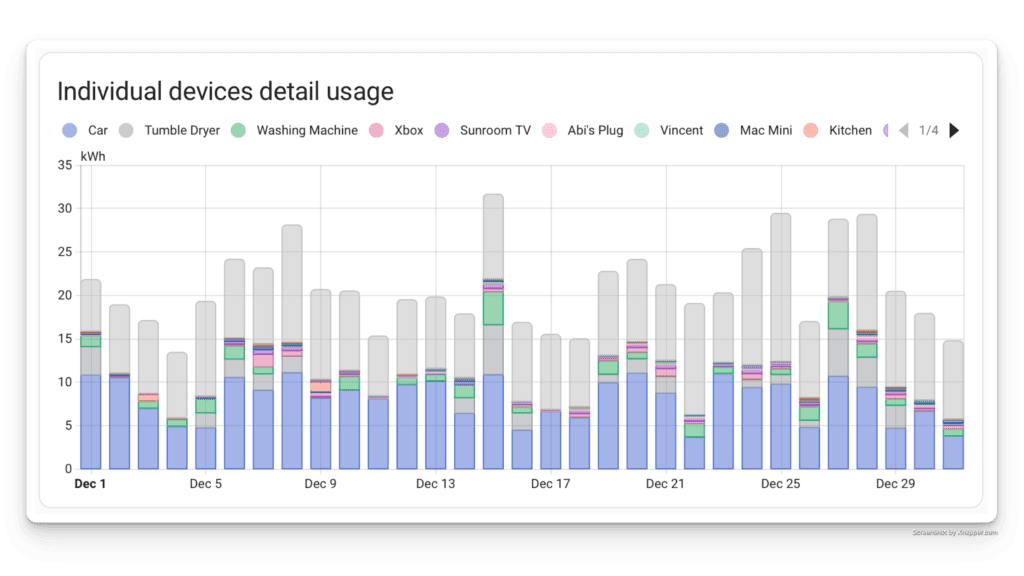Click the chart title Individual devices detail usage

coord(224,91)
